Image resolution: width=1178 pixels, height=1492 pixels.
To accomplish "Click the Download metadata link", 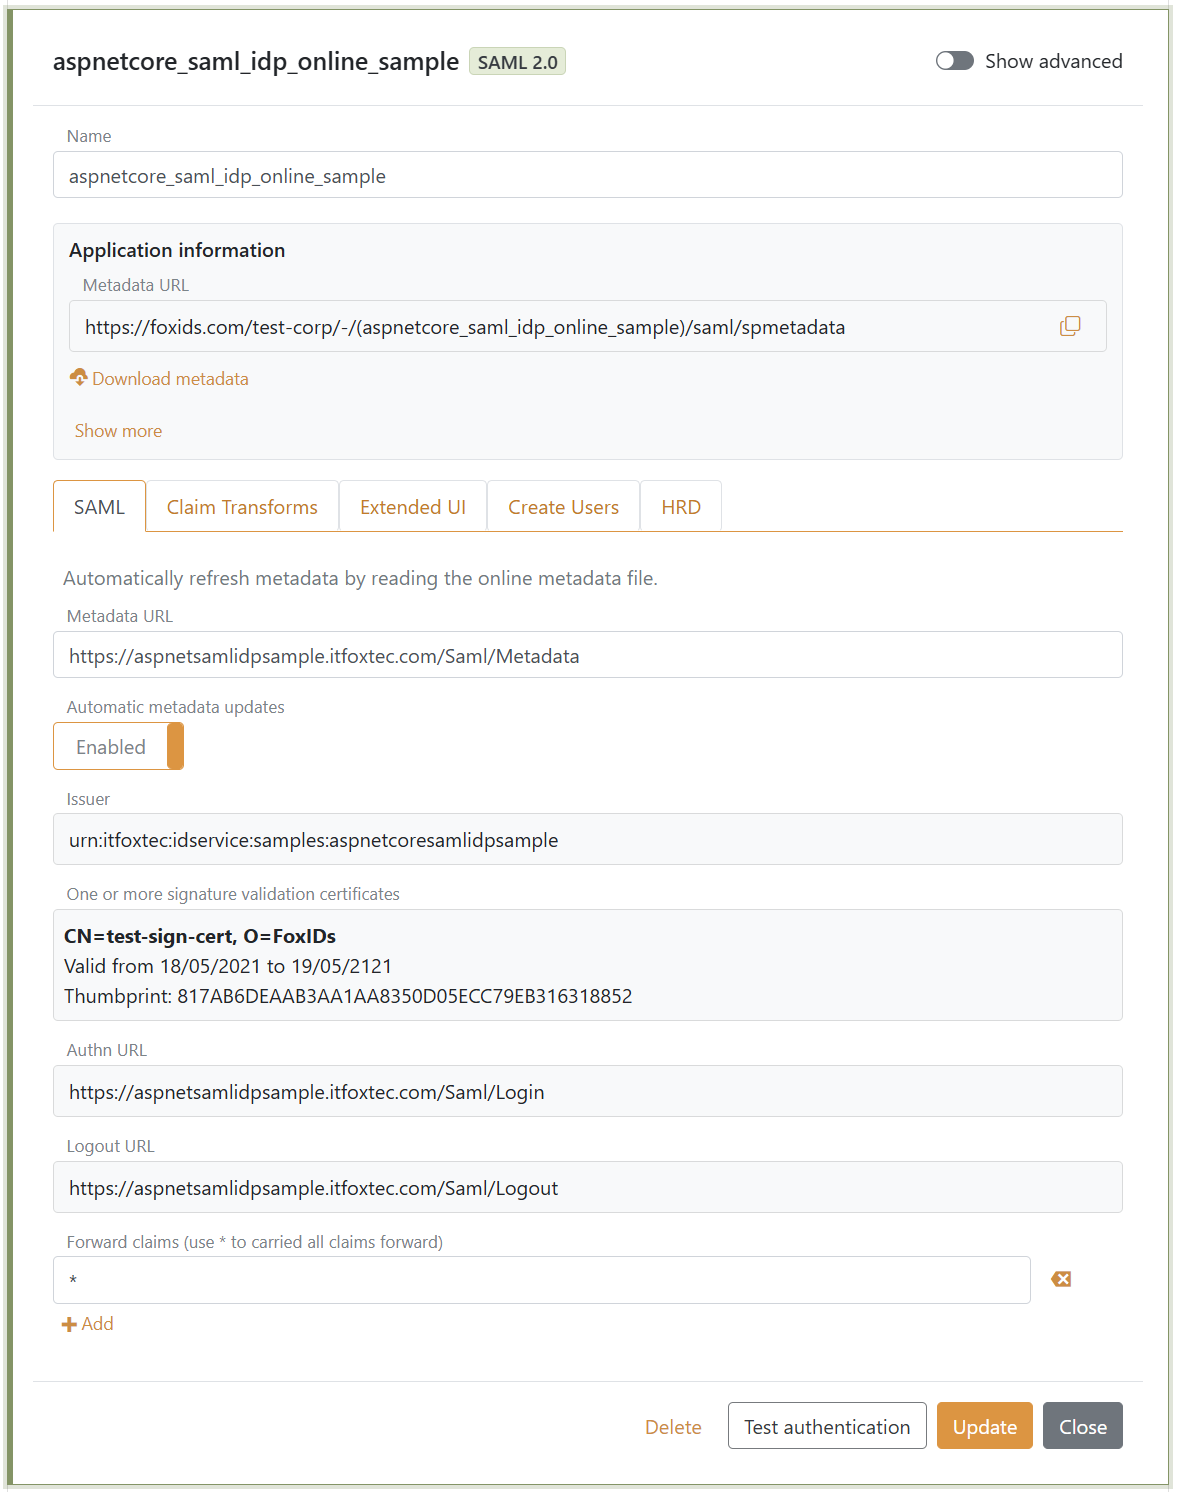I will 170,379.
